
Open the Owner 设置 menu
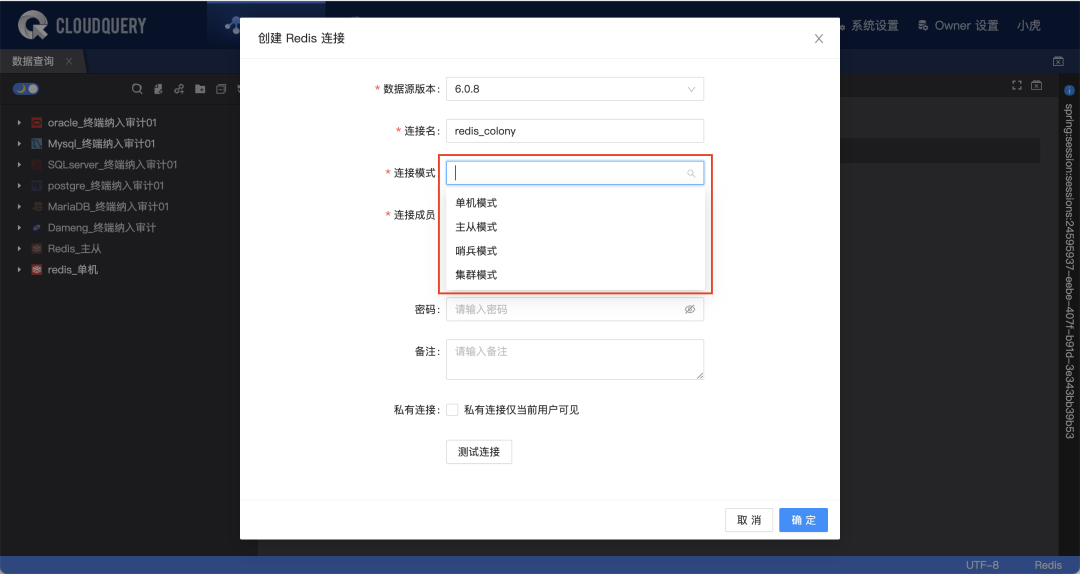tap(966, 26)
